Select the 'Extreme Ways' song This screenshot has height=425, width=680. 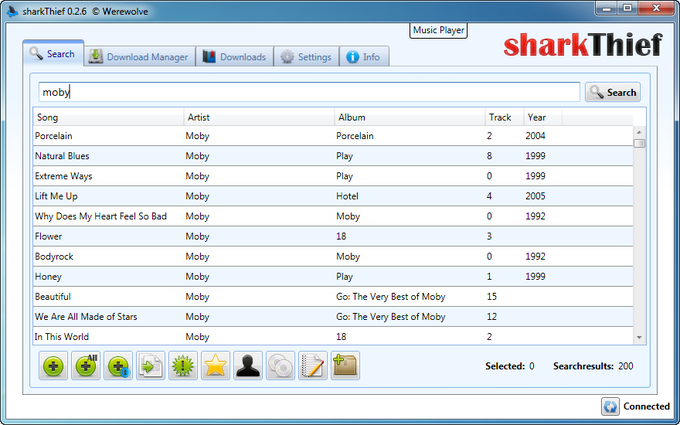tap(333, 176)
